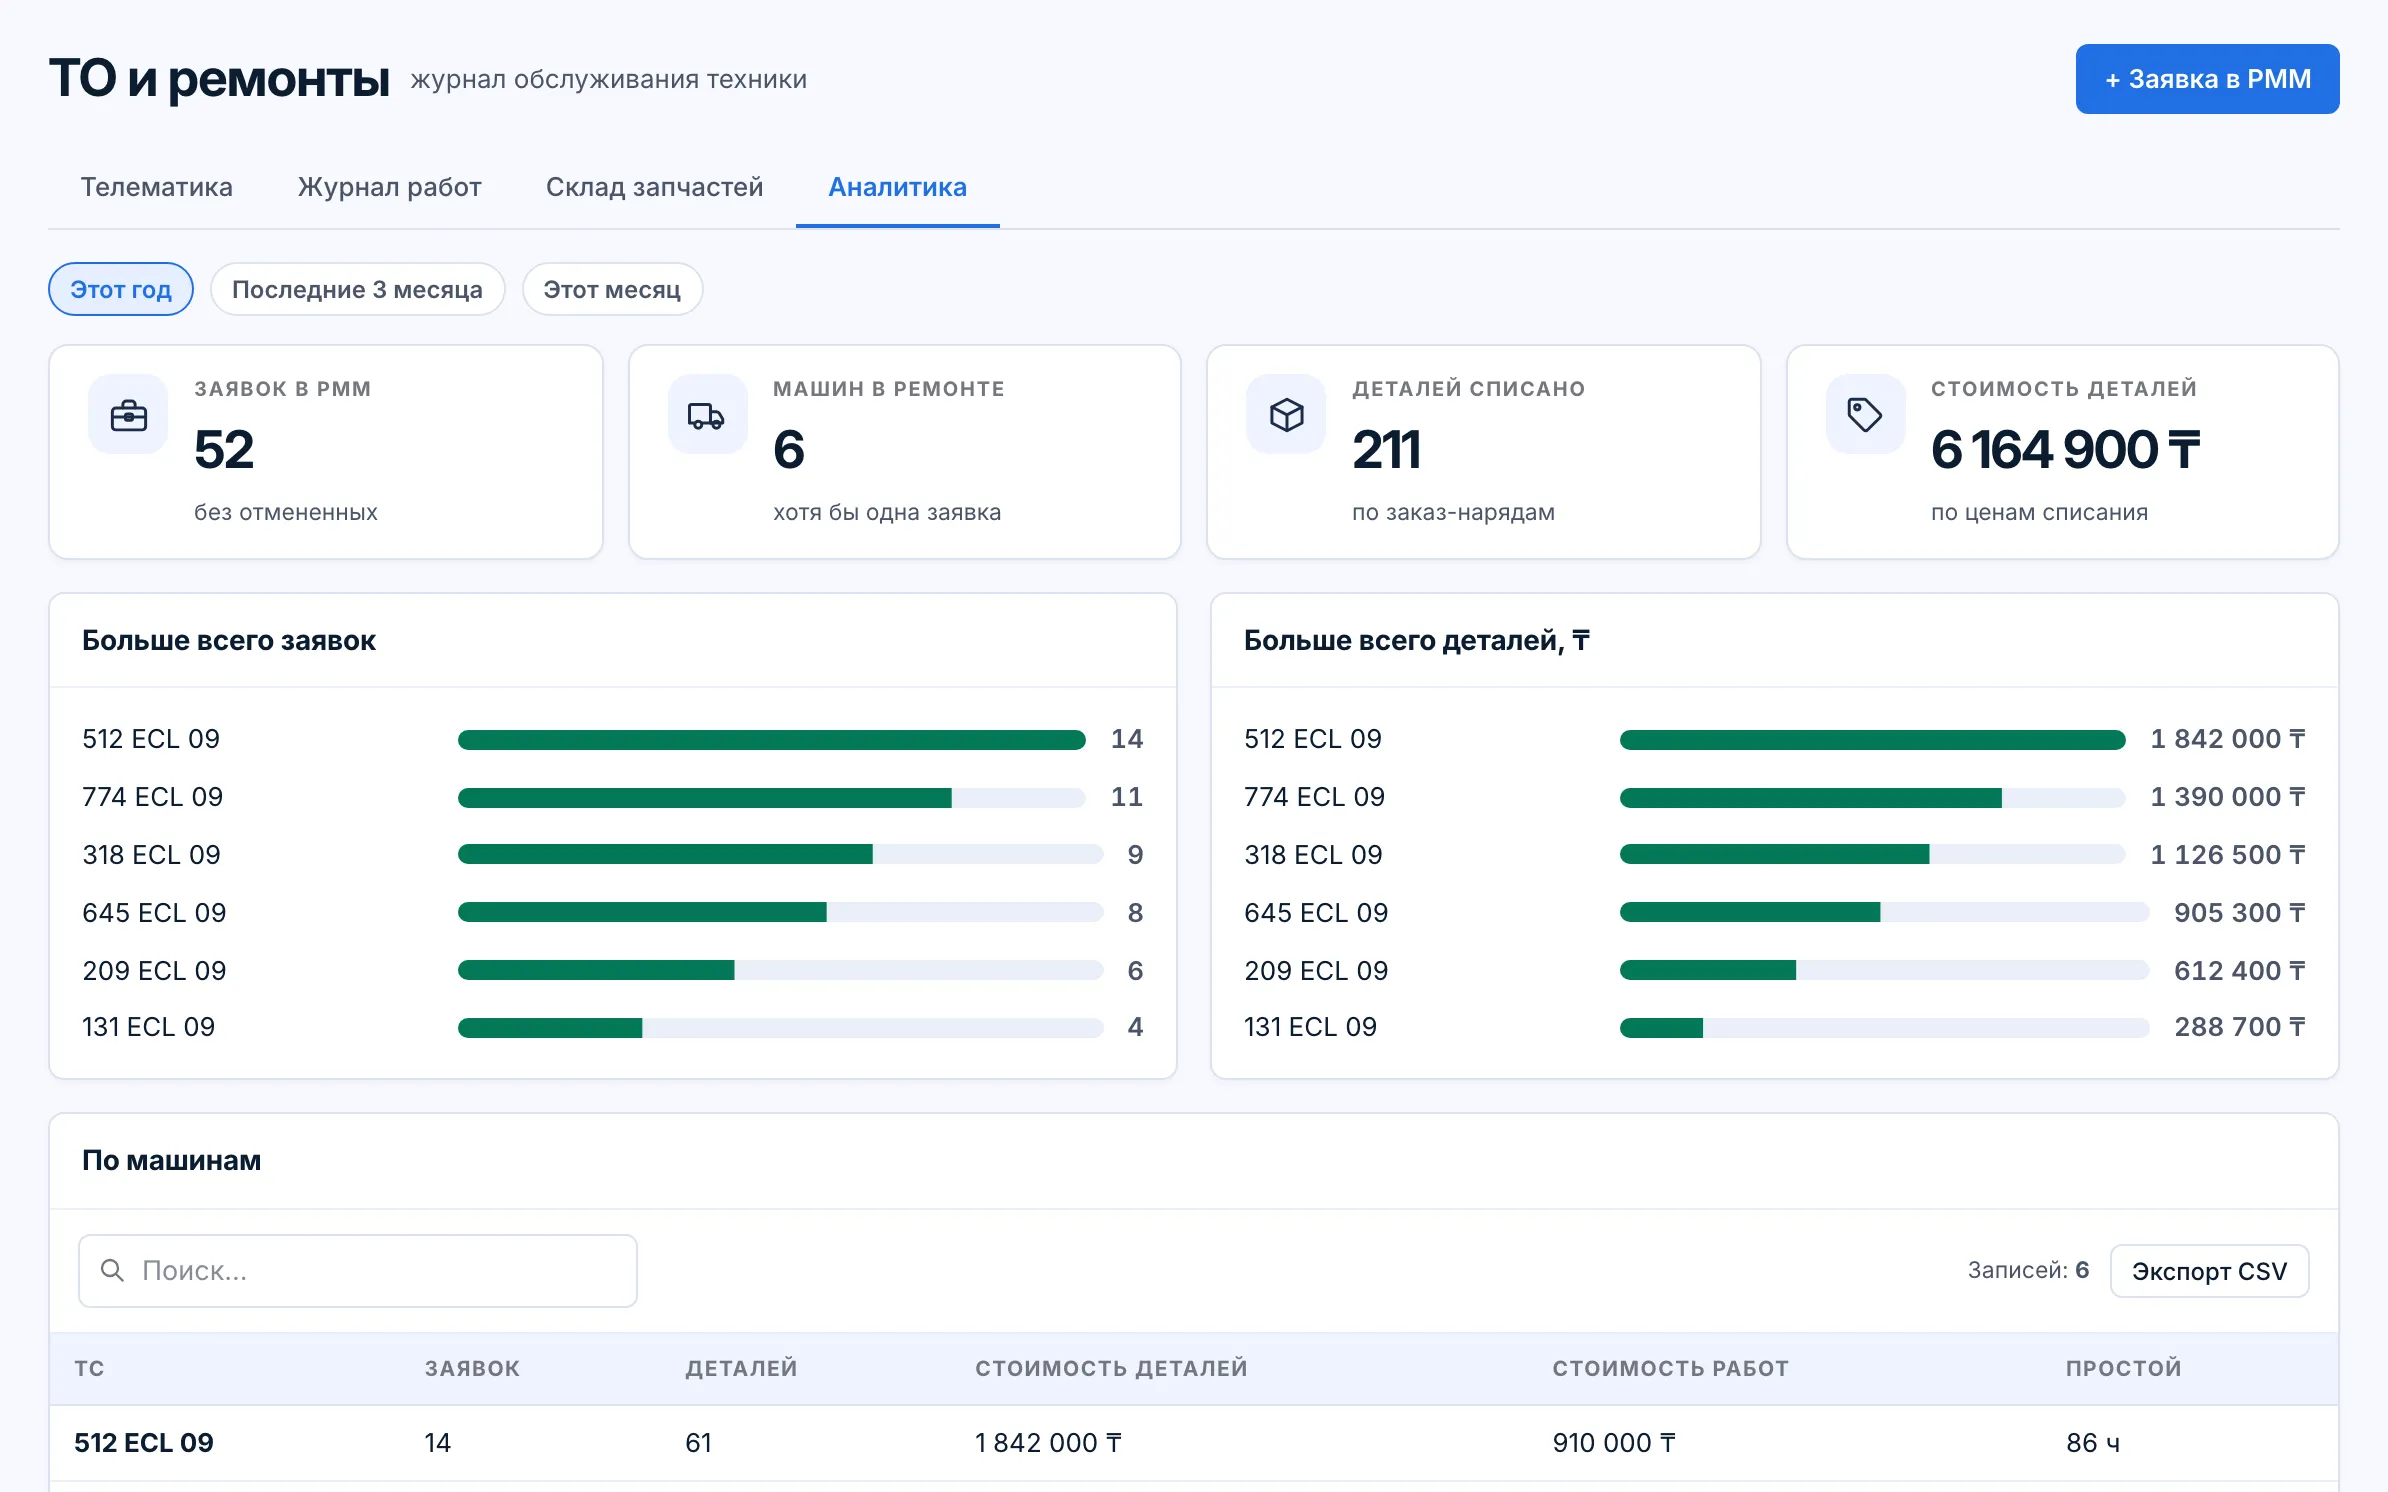Click the Поиск input field
Screen dimensions: 2388x1492
point(358,1271)
